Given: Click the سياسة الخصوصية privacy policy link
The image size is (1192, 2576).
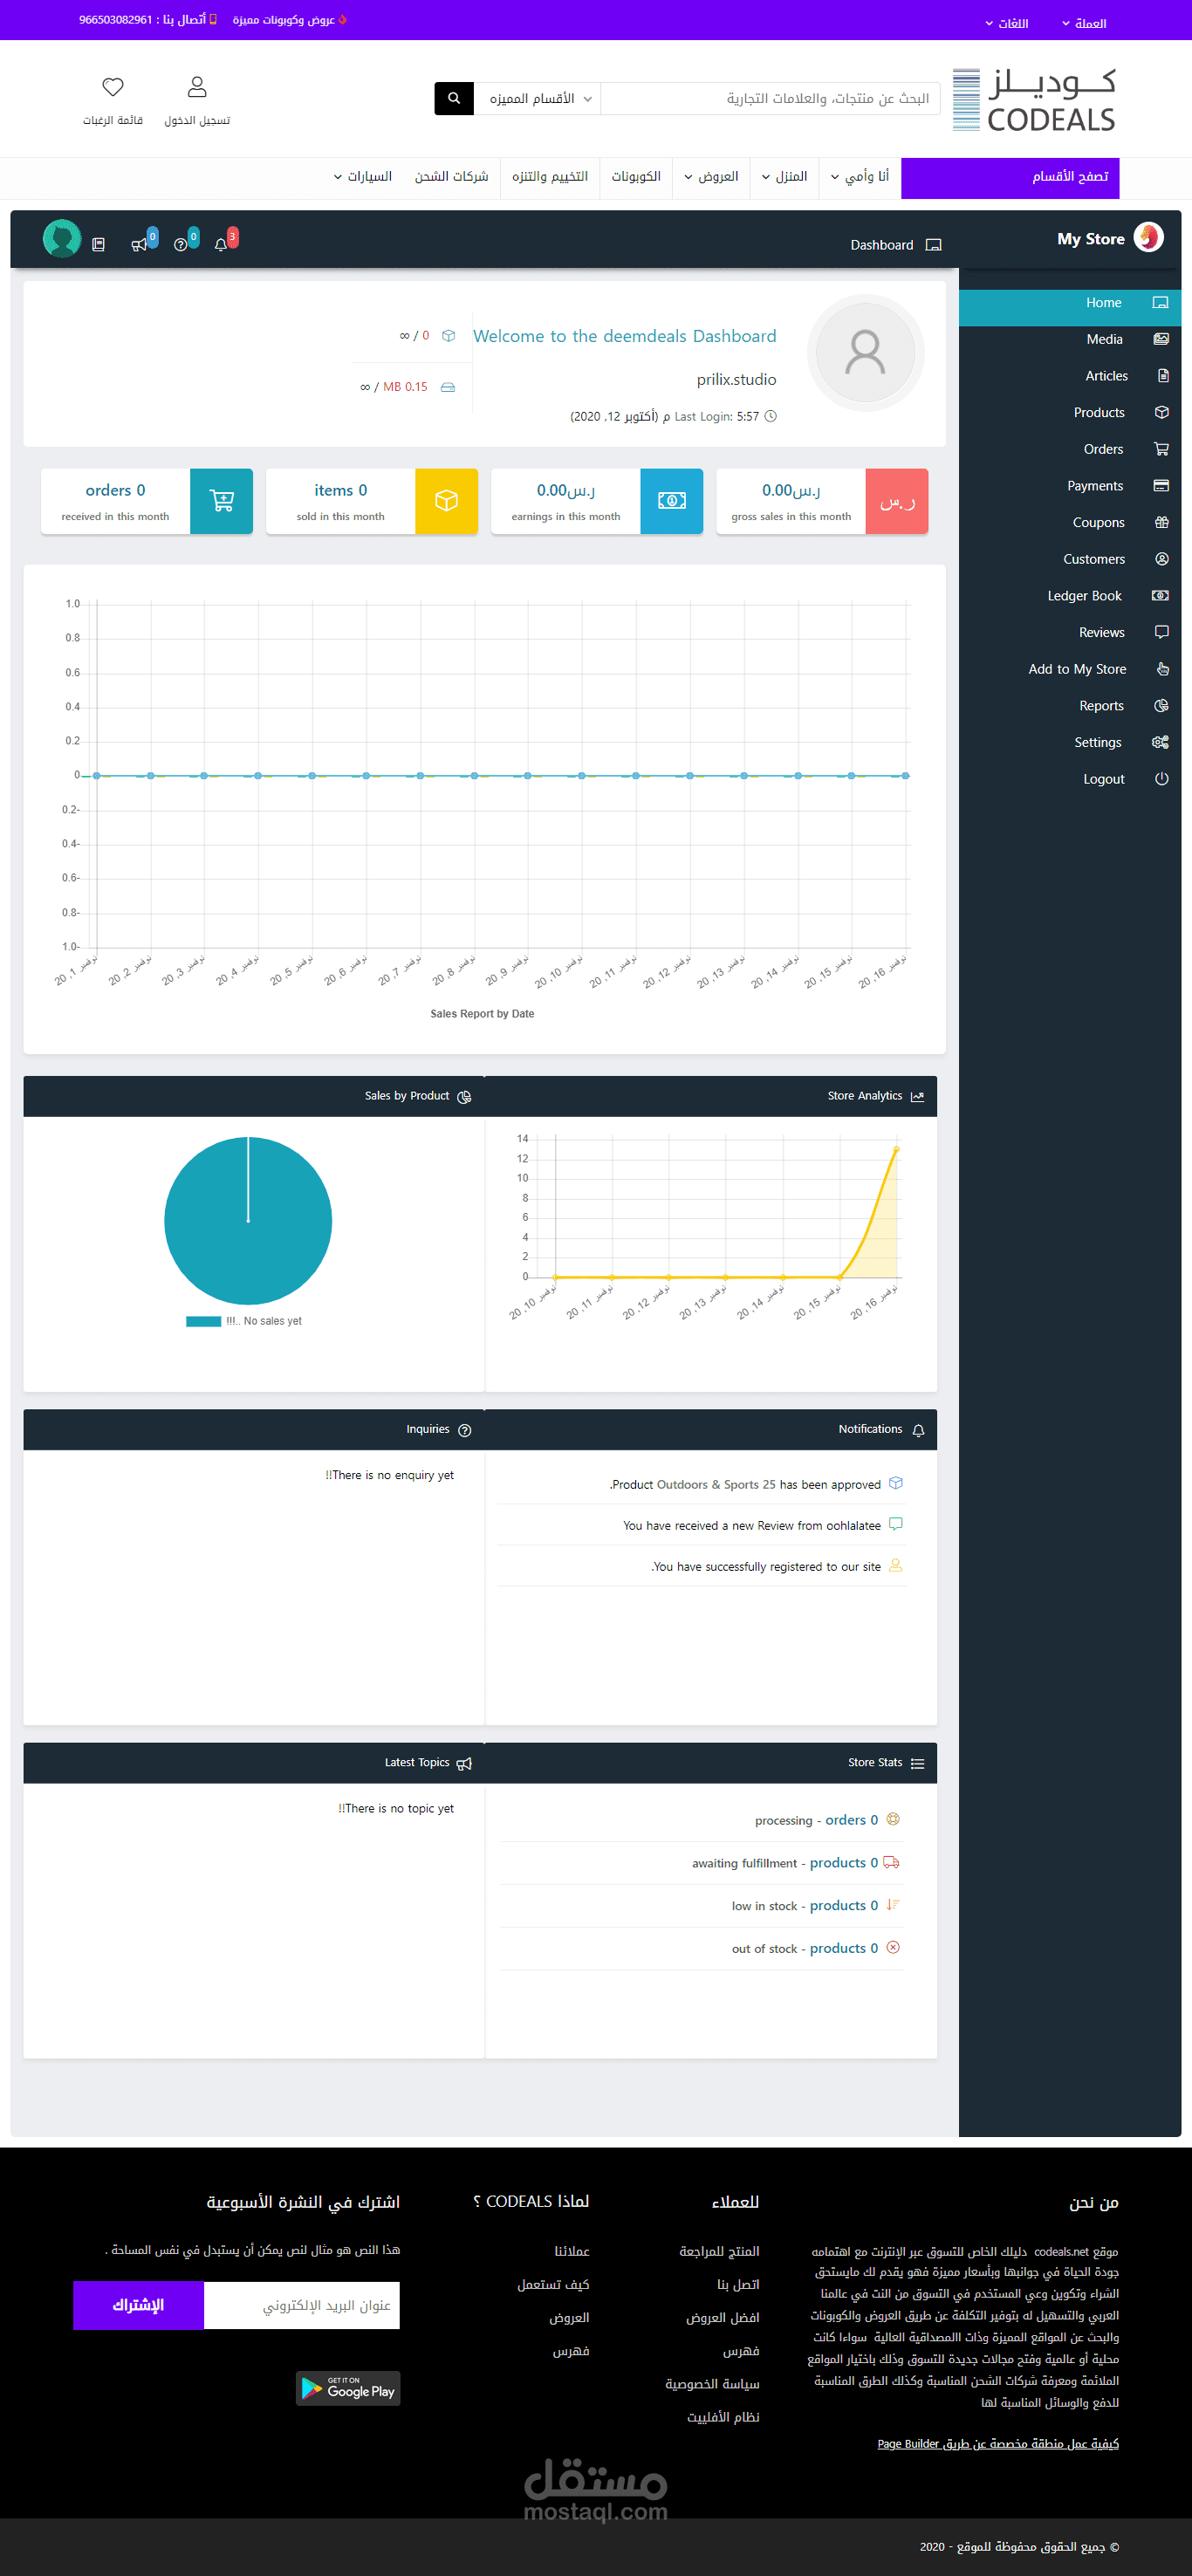Looking at the screenshot, I should coord(712,2384).
